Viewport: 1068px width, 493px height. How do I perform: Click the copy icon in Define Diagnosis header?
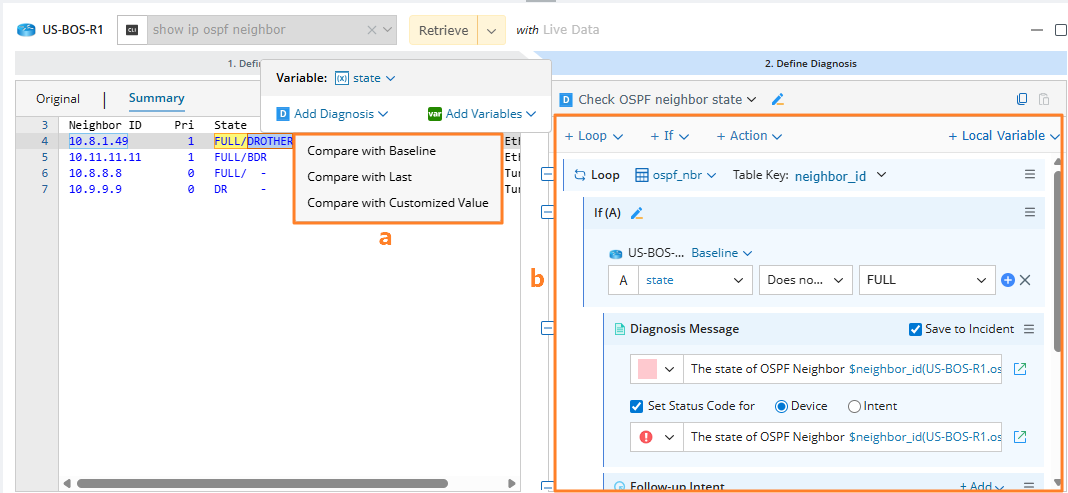coord(1021,100)
